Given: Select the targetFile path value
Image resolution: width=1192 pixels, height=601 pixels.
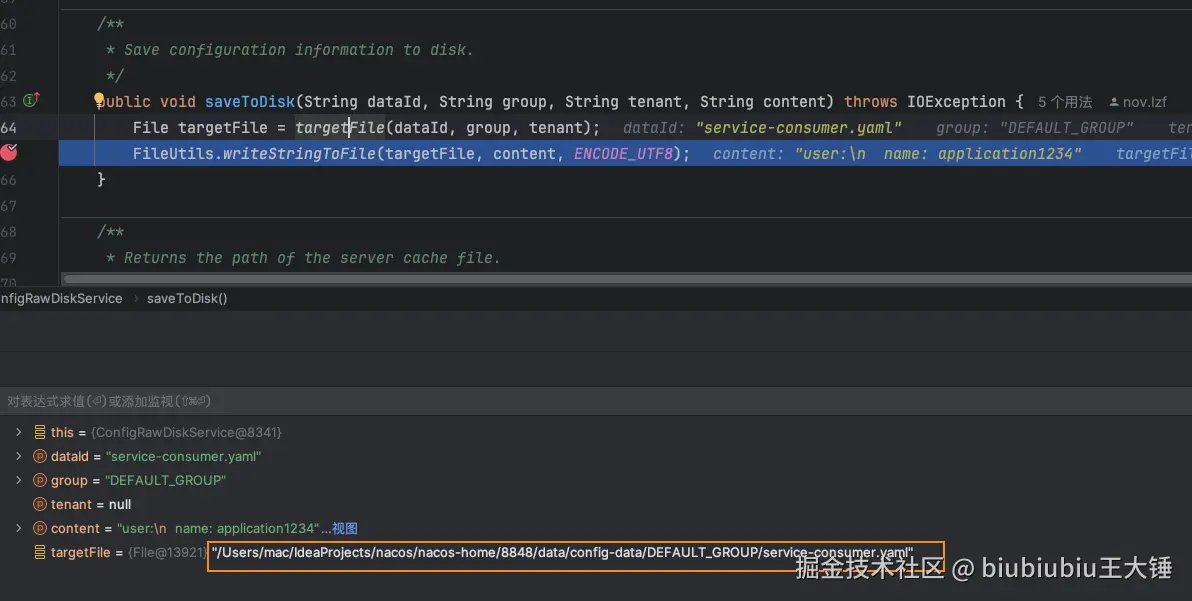Looking at the screenshot, I should click(563, 552).
